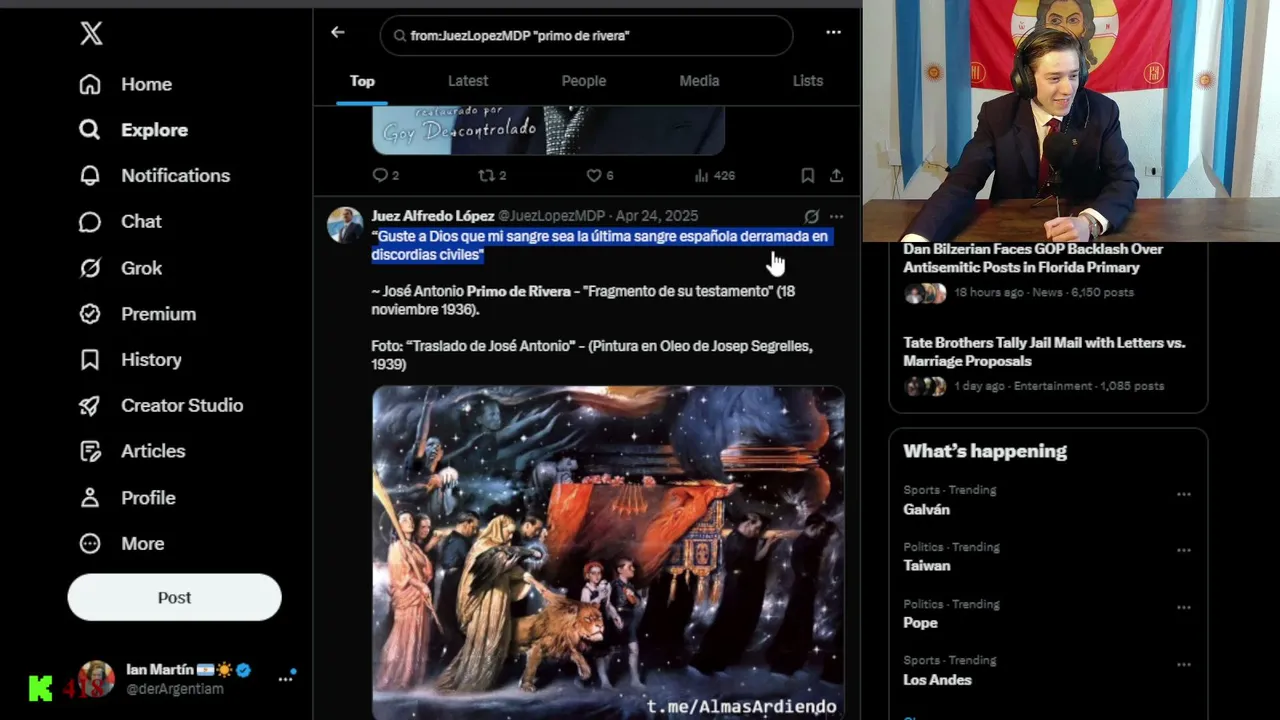
Task: Click the search query input field
Action: pos(586,36)
